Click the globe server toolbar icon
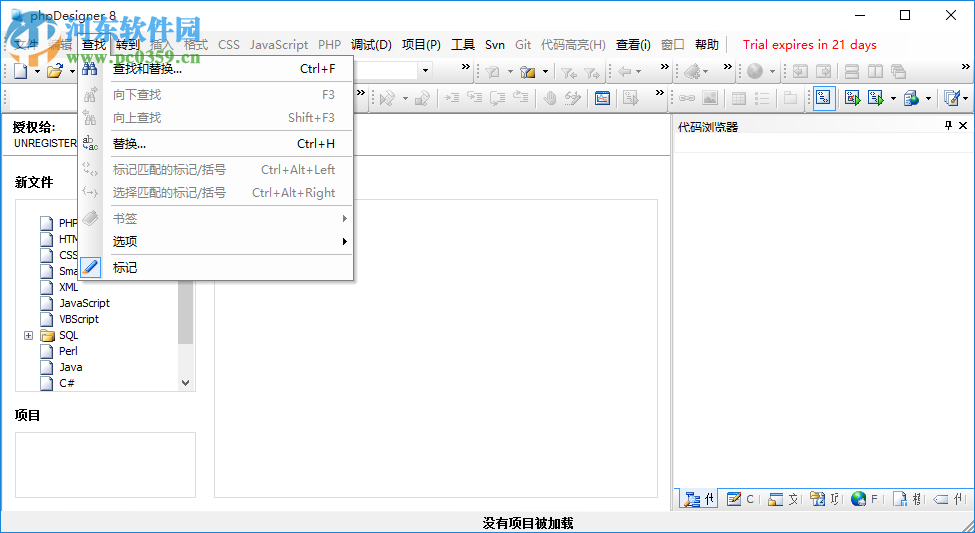The height and width of the screenshot is (533, 975). click(x=911, y=98)
